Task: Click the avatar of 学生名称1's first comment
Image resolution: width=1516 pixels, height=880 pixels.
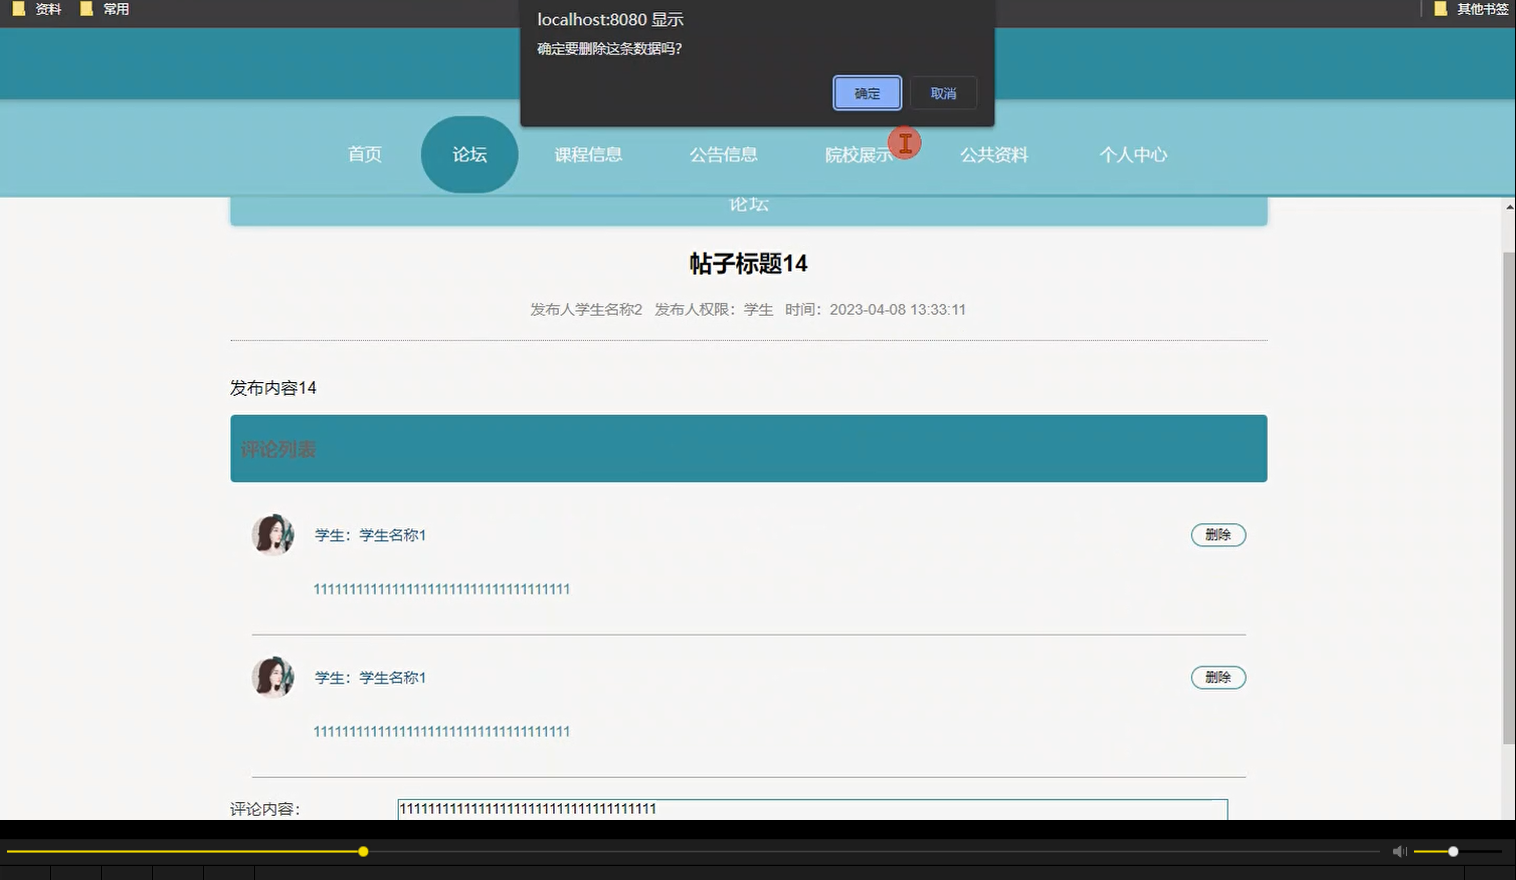Action: click(x=273, y=535)
